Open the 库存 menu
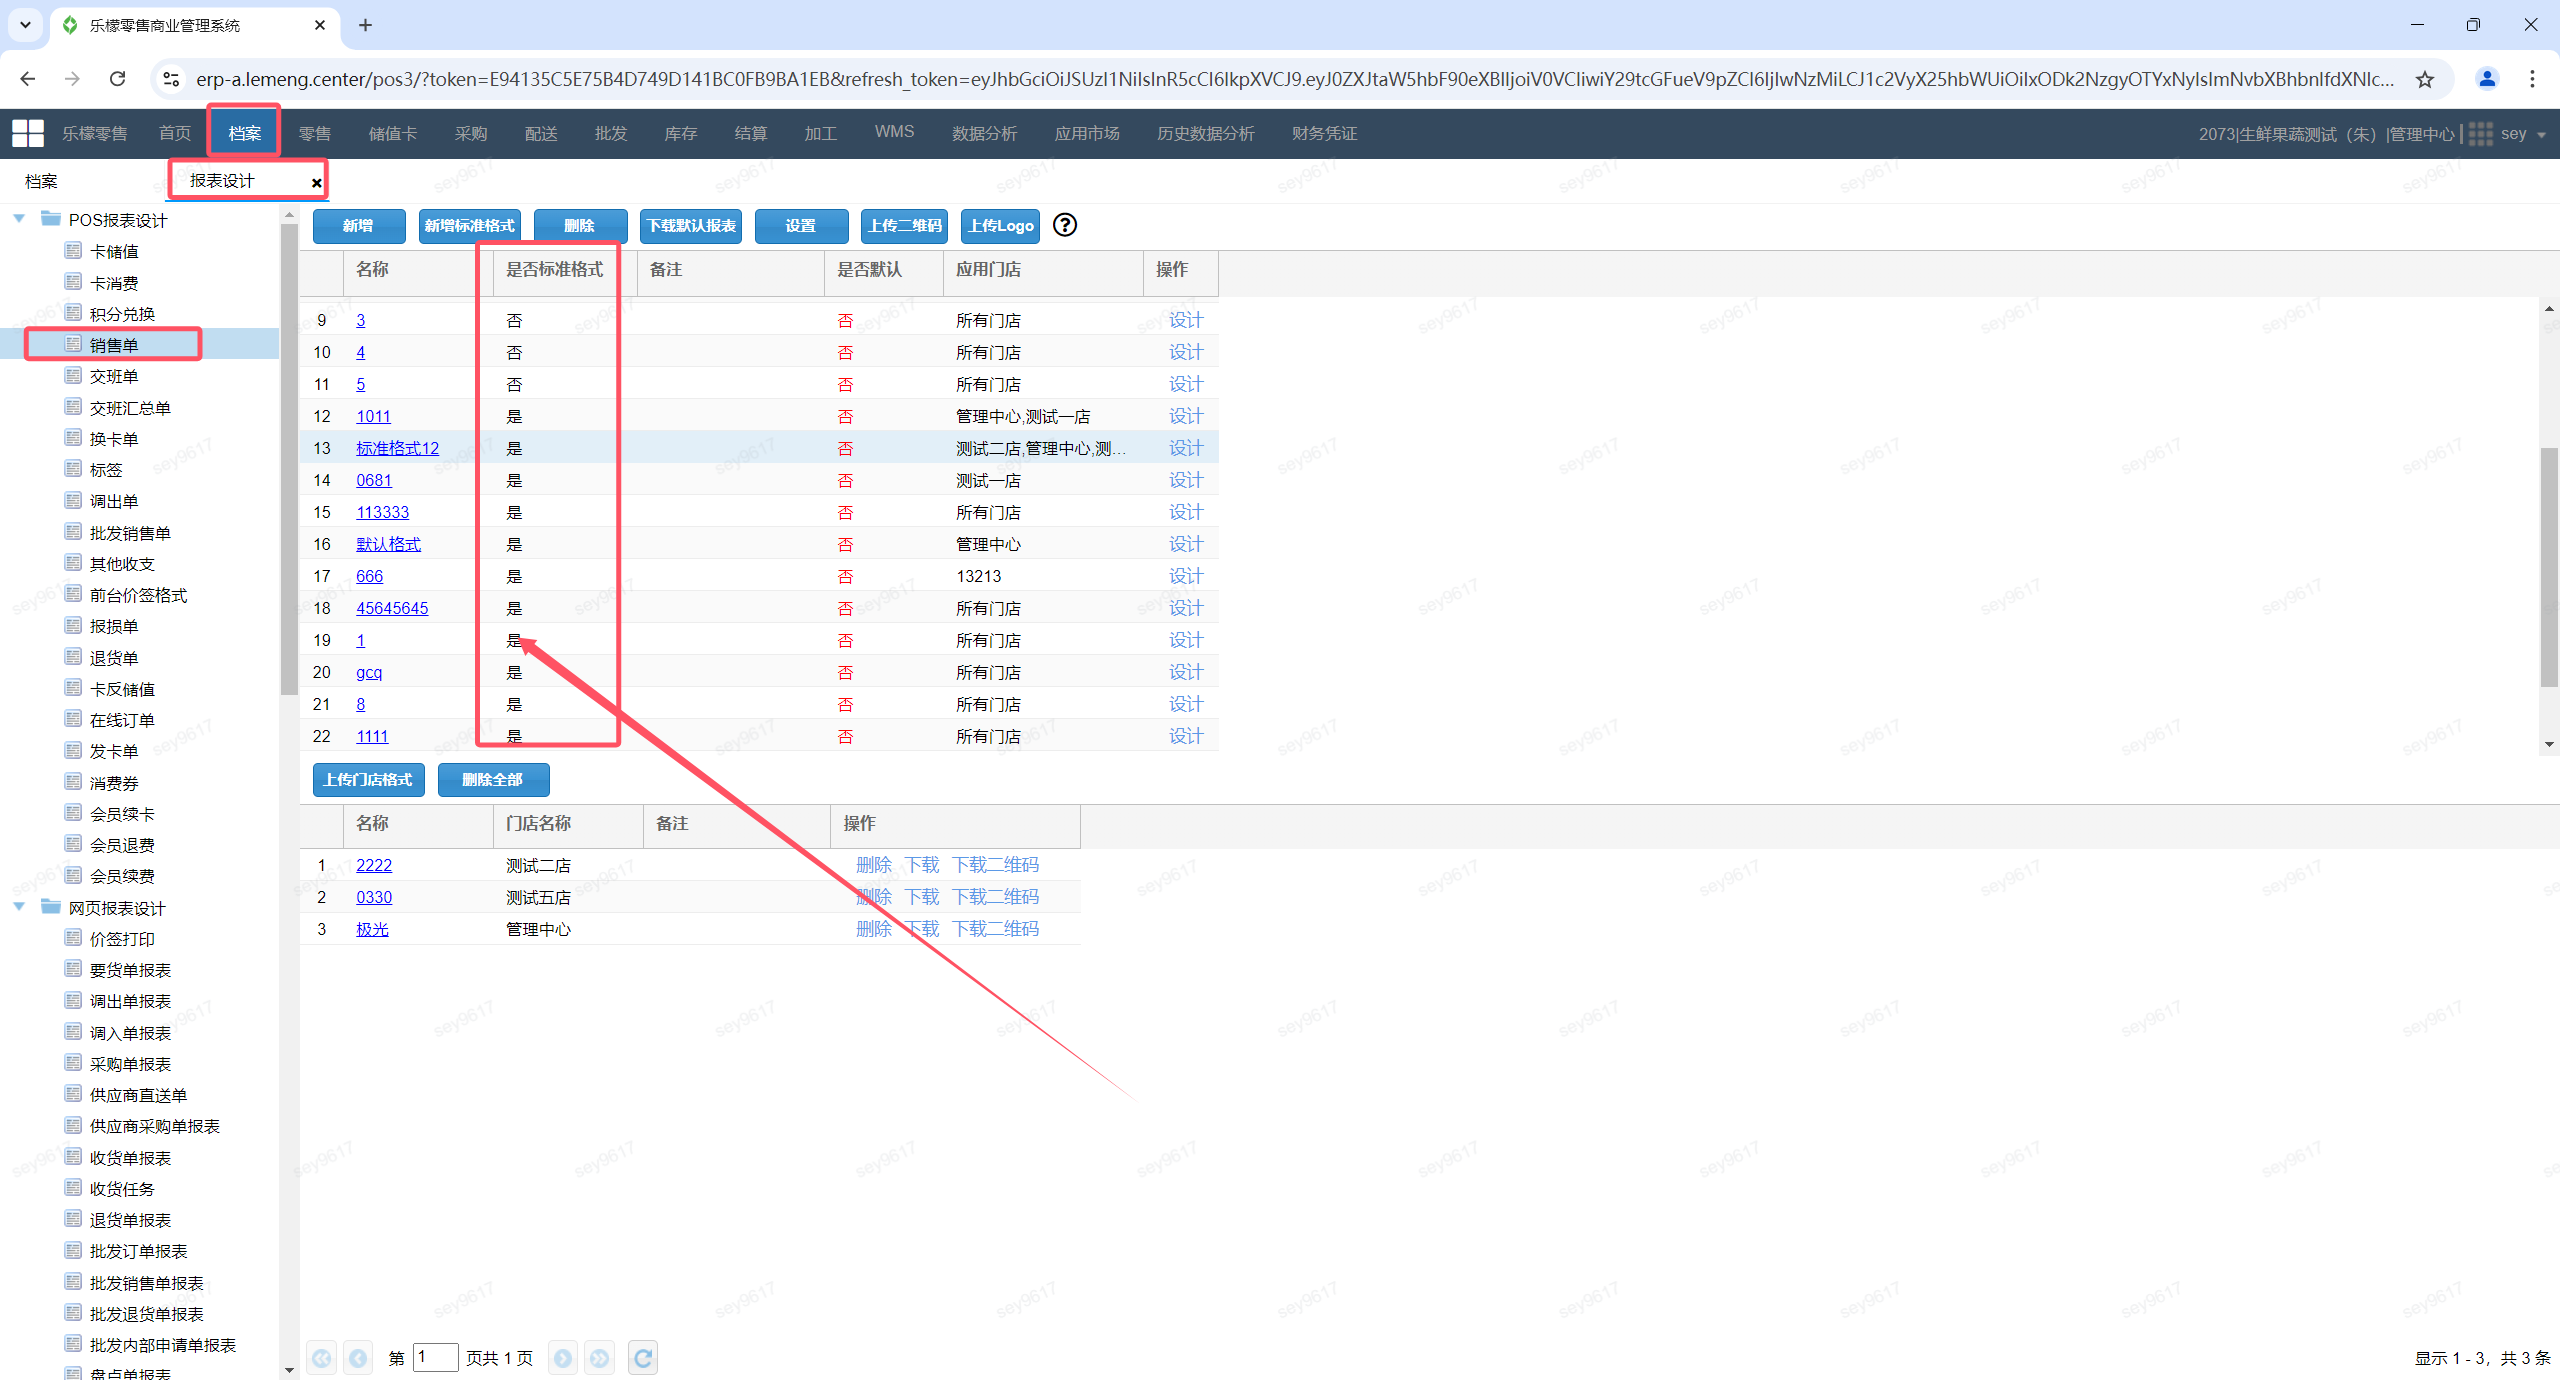The width and height of the screenshot is (2560, 1380). (x=680, y=133)
